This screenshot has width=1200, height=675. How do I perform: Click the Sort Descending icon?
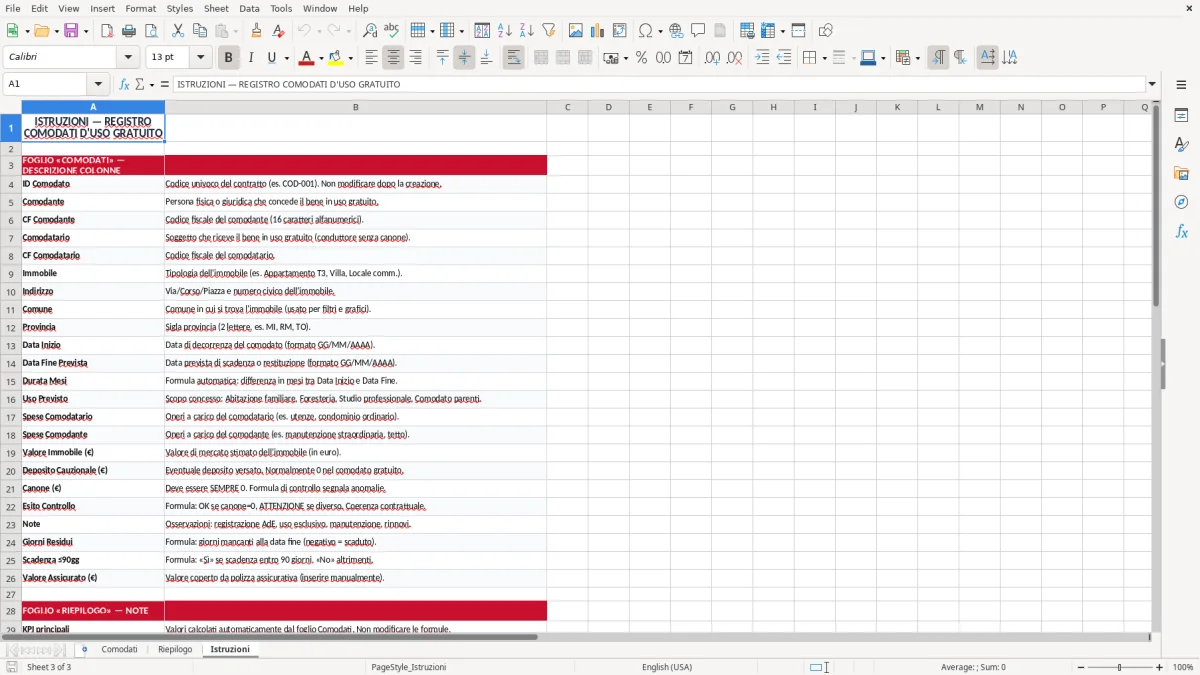(526, 31)
